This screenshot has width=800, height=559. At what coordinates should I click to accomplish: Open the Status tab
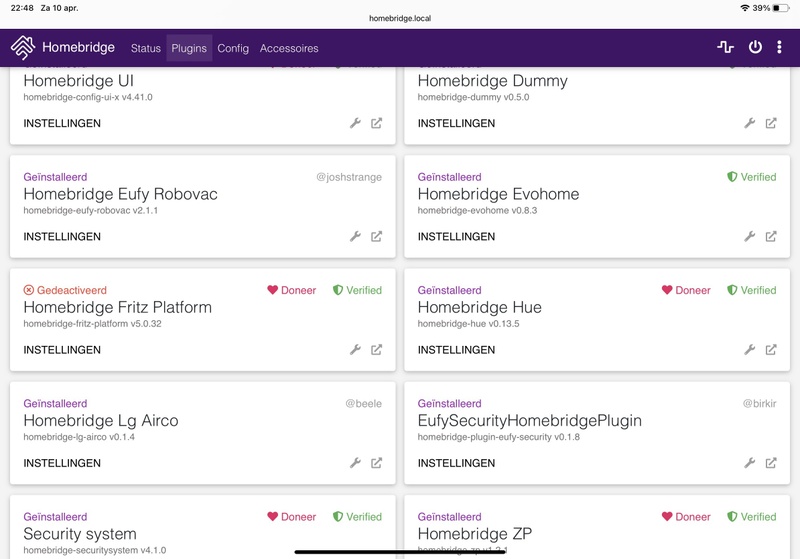tap(145, 48)
